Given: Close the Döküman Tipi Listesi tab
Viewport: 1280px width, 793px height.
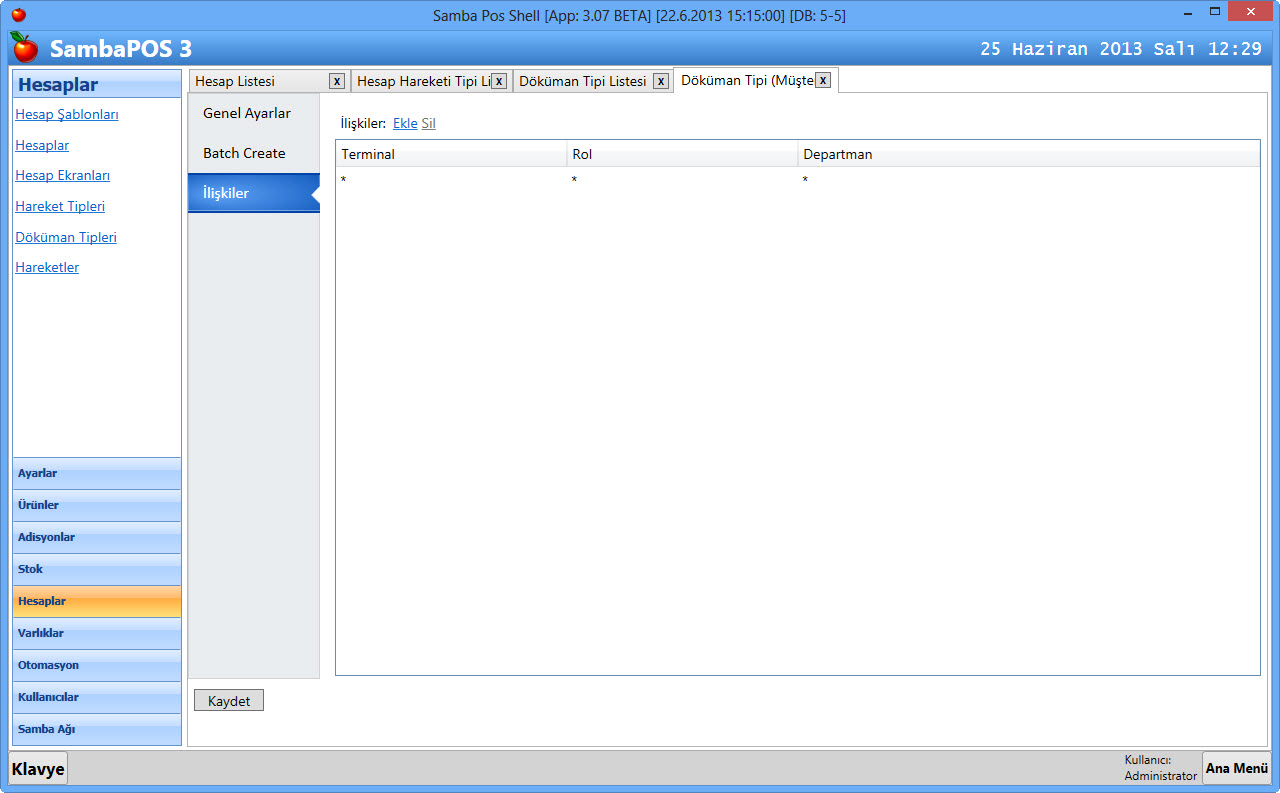Looking at the screenshot, I should click(661, 81).
